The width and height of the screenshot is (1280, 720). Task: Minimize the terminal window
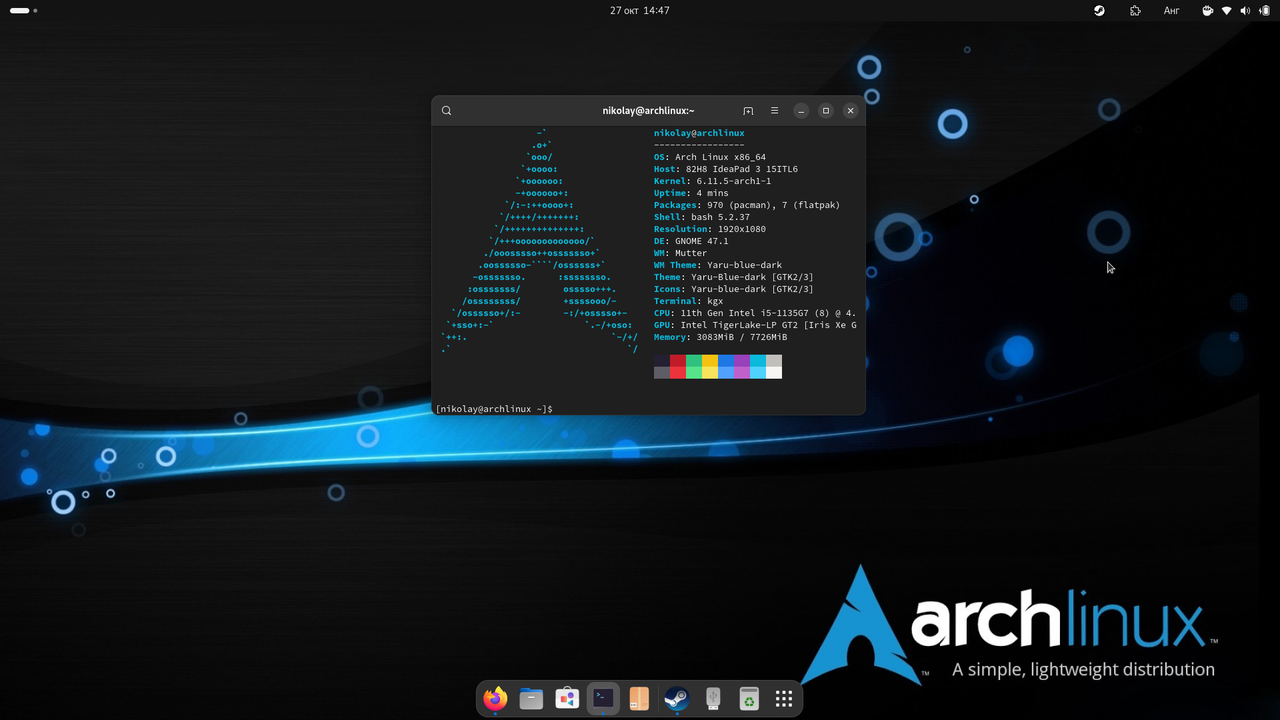[801, 111]
